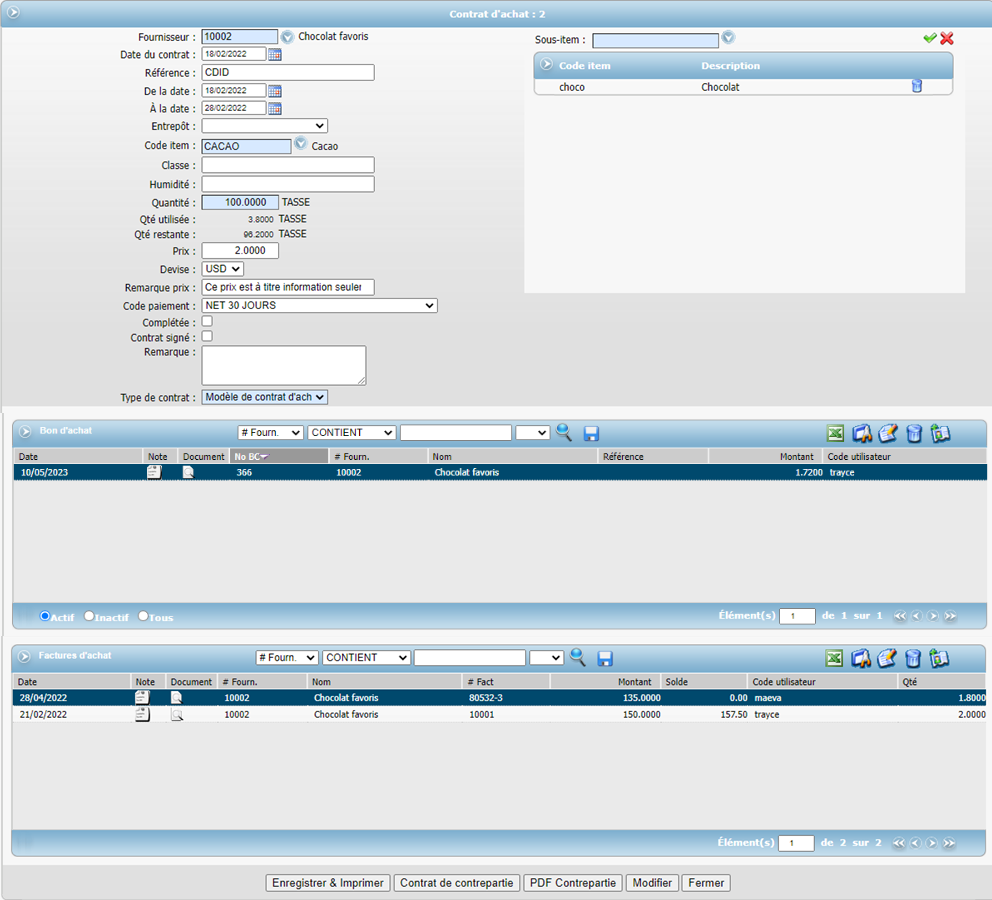Screen dimensions: 992x900
Task: Export Bon d'achat list to Excel
Action: pos(835,433)
